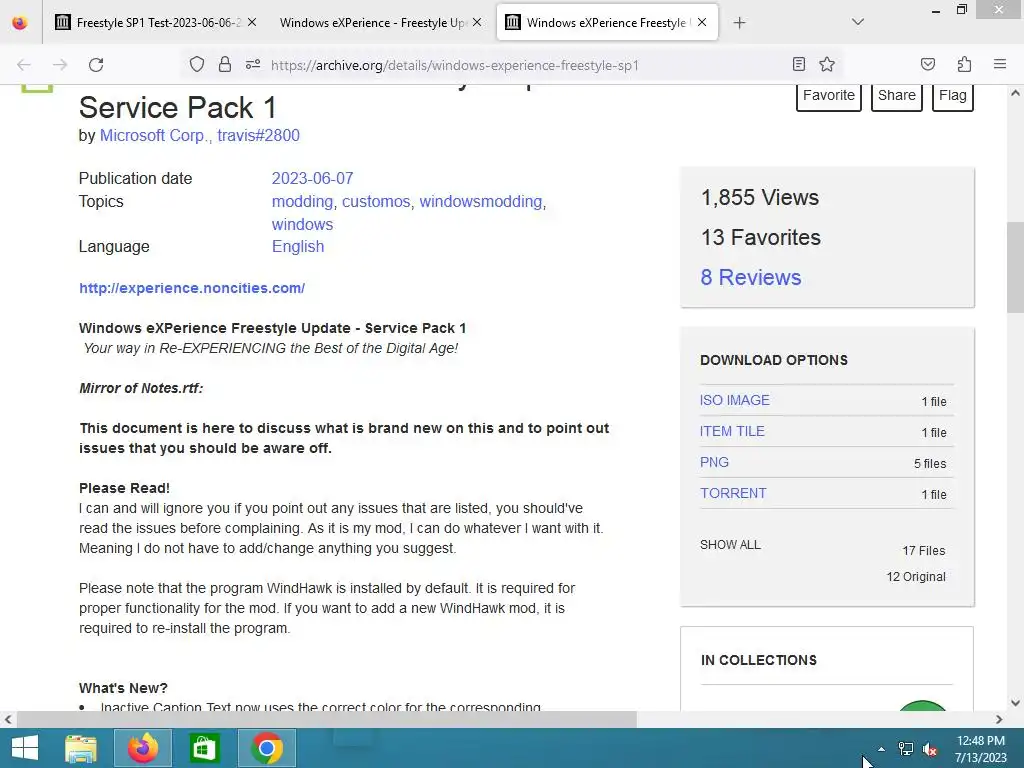Image resolution: width=1024 pixels, height=768 pixels.
Task: Download the TORRENT file option
Action: point(733,493)
